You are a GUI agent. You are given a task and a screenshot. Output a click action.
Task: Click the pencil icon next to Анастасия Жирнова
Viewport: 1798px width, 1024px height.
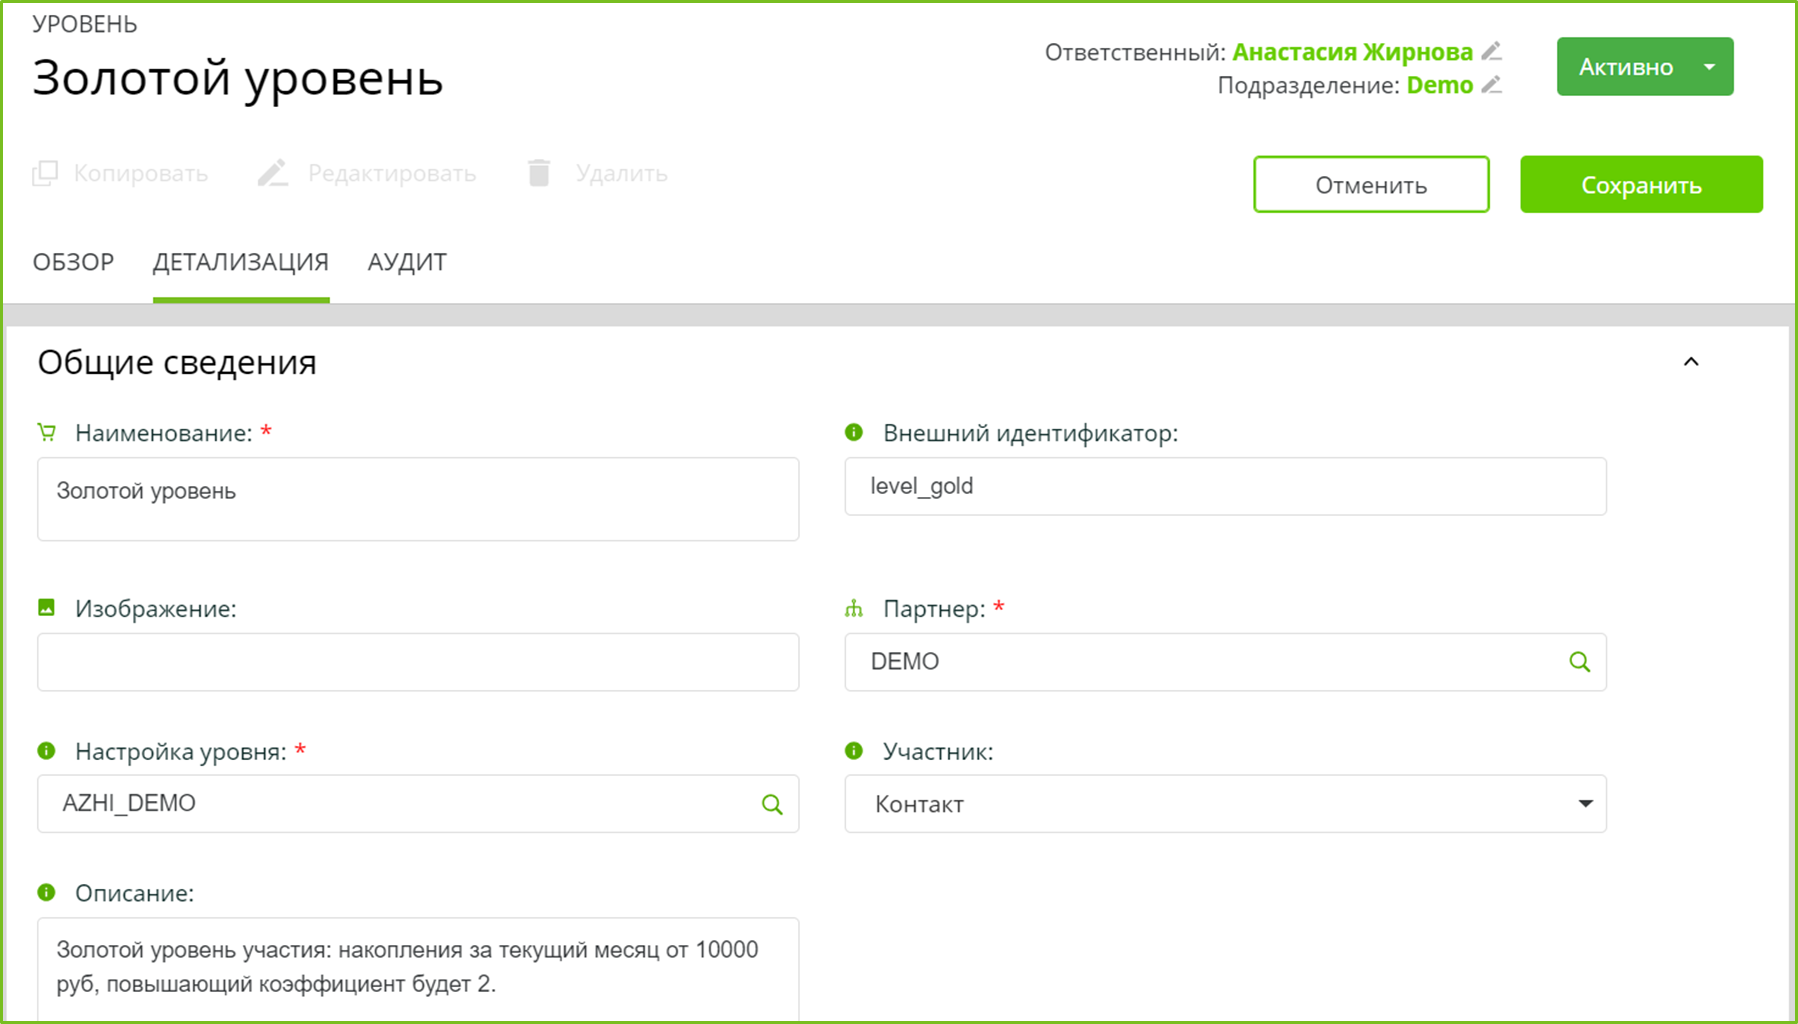pyautogui.click(x=1491, y=51)
